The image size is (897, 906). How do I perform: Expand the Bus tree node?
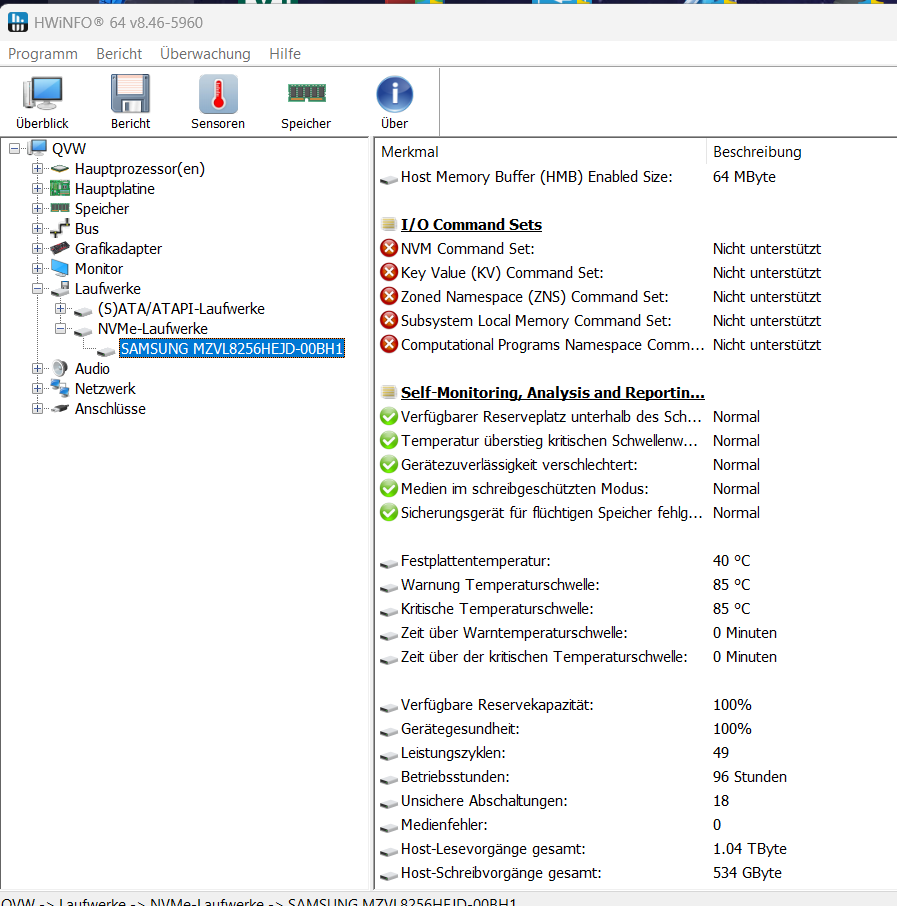click(38, 229)
